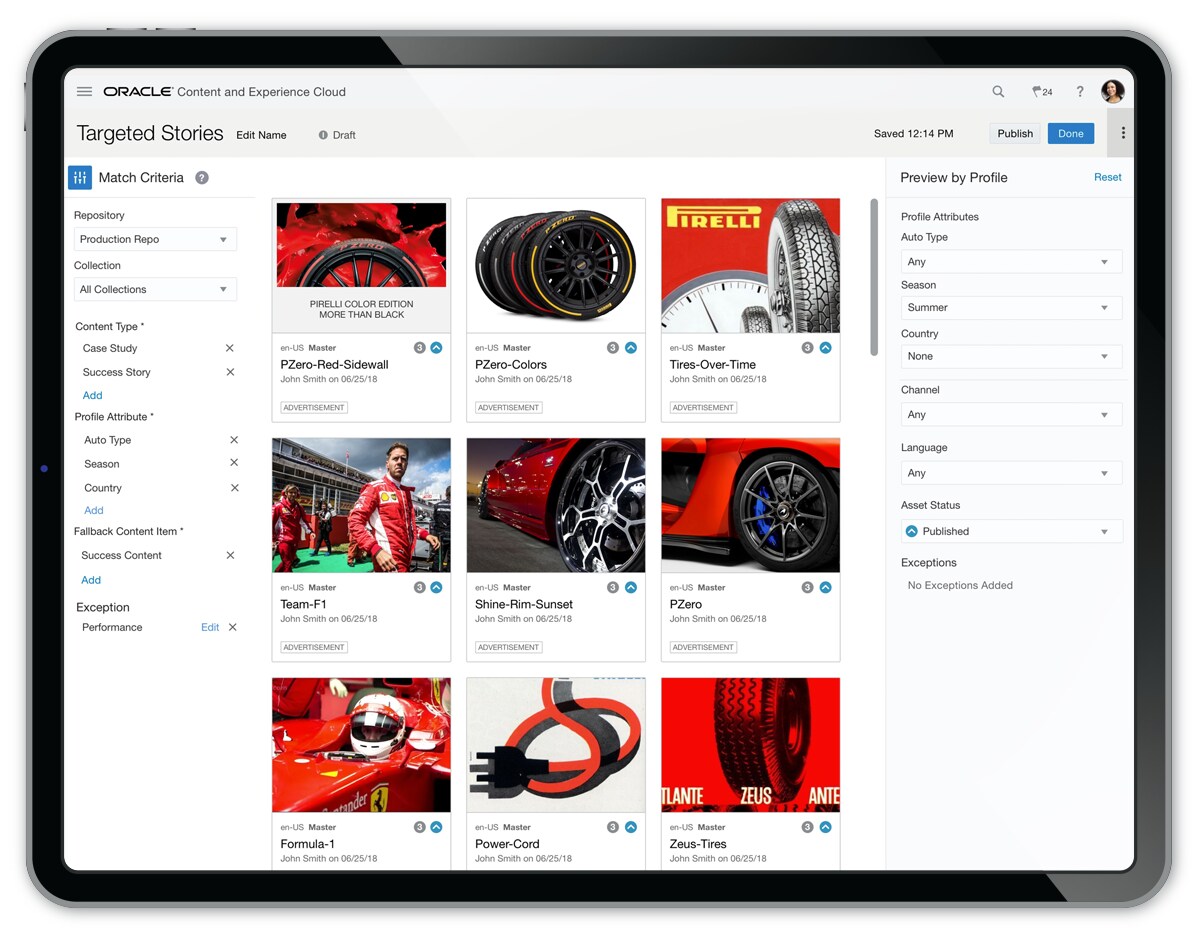The image size is (1200, 936).
Task: Click published status icon on Zeus-Tires card
Action: point(825,827)
